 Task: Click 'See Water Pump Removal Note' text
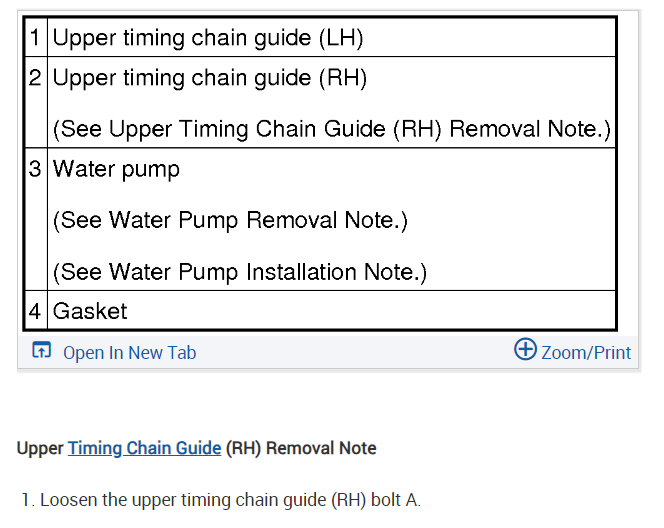click(230, 220)
